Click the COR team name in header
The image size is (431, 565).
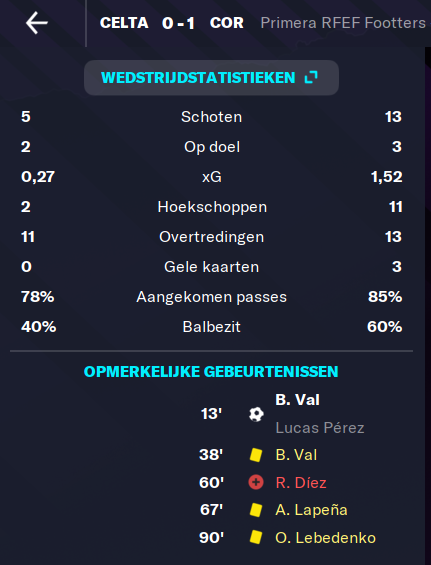(x=227, y=23)
